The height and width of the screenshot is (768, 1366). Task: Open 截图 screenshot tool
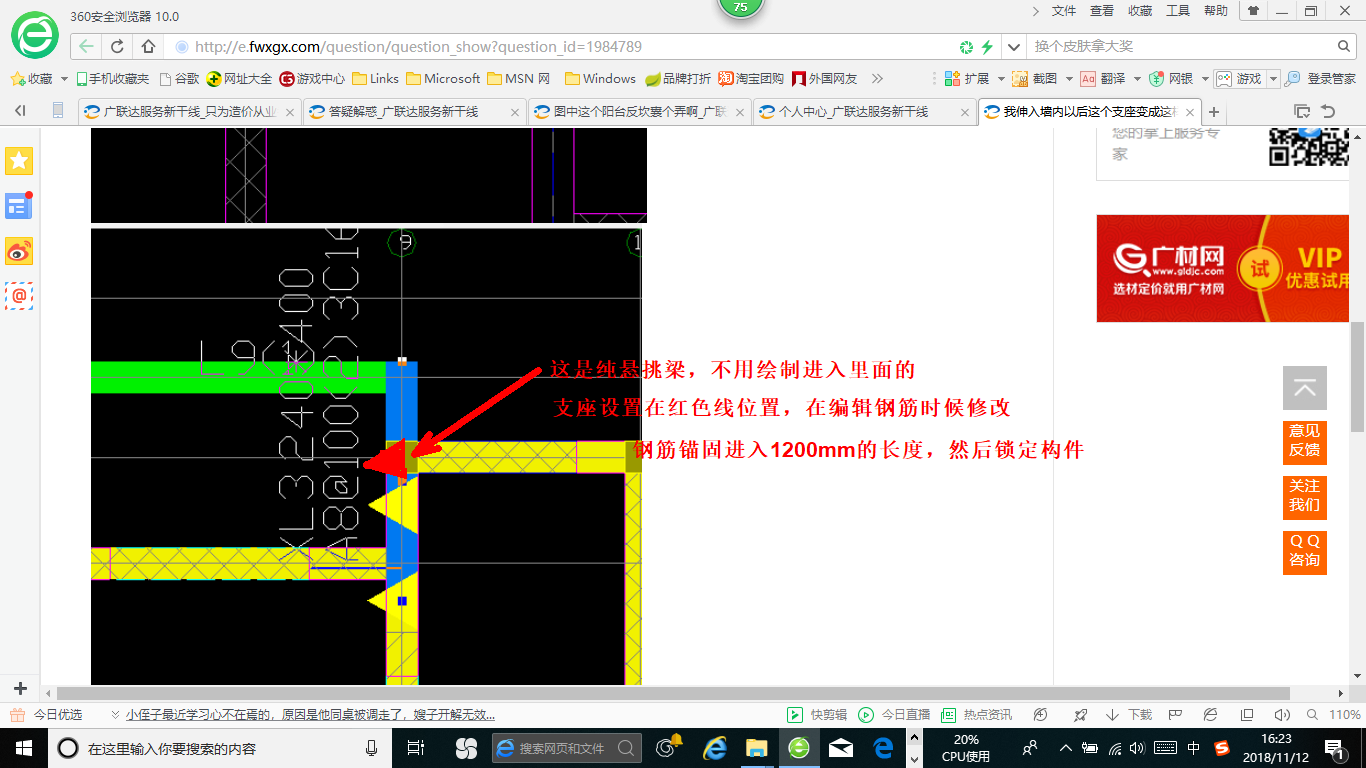(1035, 79)
